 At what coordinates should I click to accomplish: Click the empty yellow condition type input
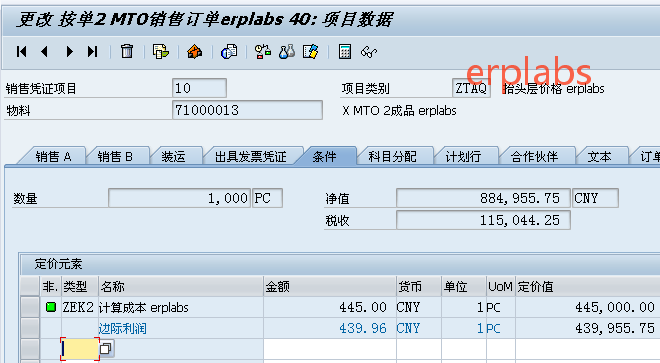pos(80,349)
